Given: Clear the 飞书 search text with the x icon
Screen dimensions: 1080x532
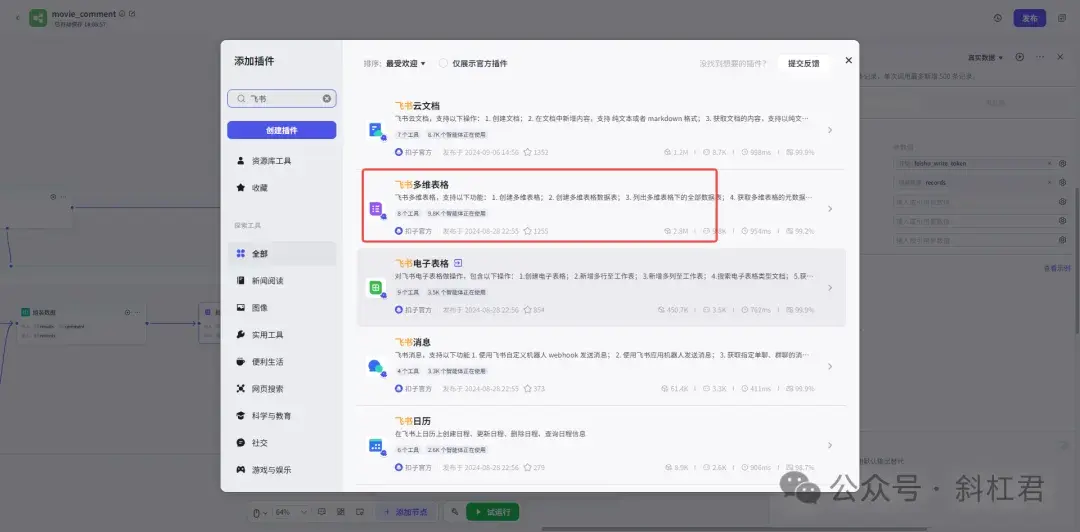Looking at the screenshot, I should pyautogui.click(x=326, y=99).
